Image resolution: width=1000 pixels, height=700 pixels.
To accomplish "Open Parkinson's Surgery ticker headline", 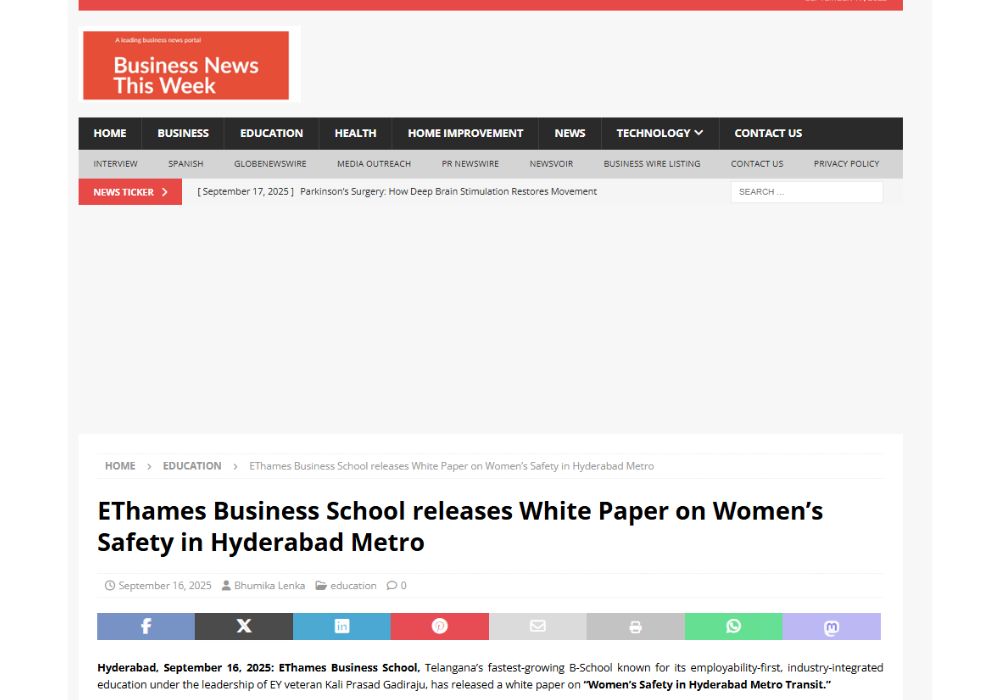I will 448,191.
